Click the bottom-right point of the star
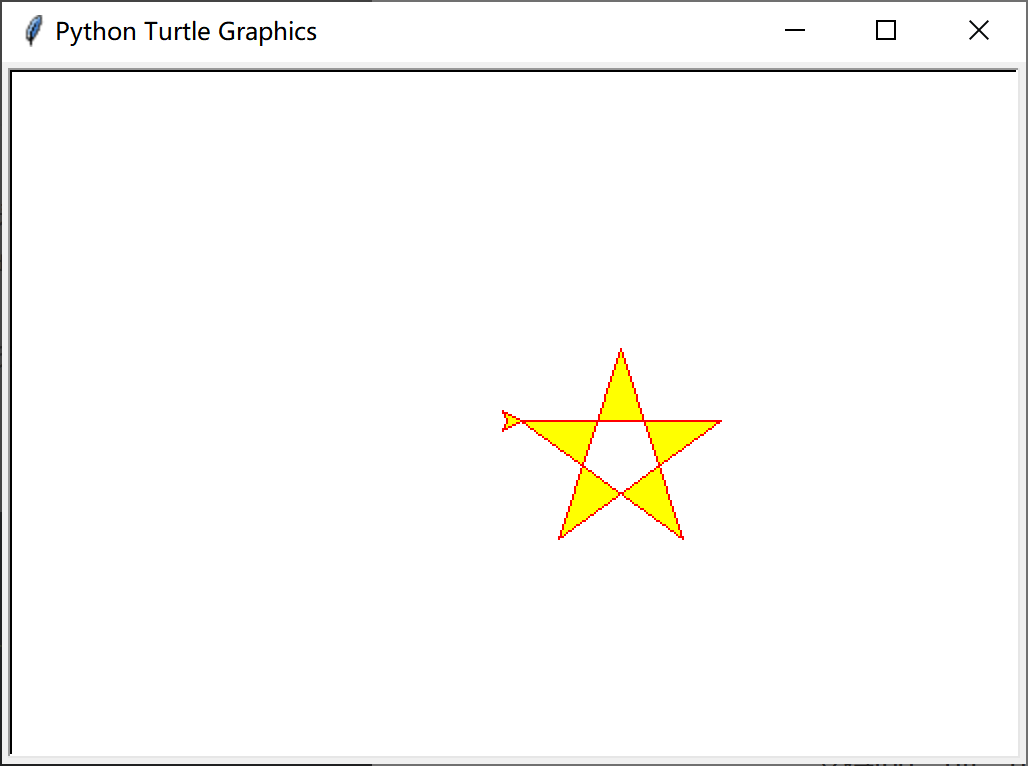 tap(683, 538)
